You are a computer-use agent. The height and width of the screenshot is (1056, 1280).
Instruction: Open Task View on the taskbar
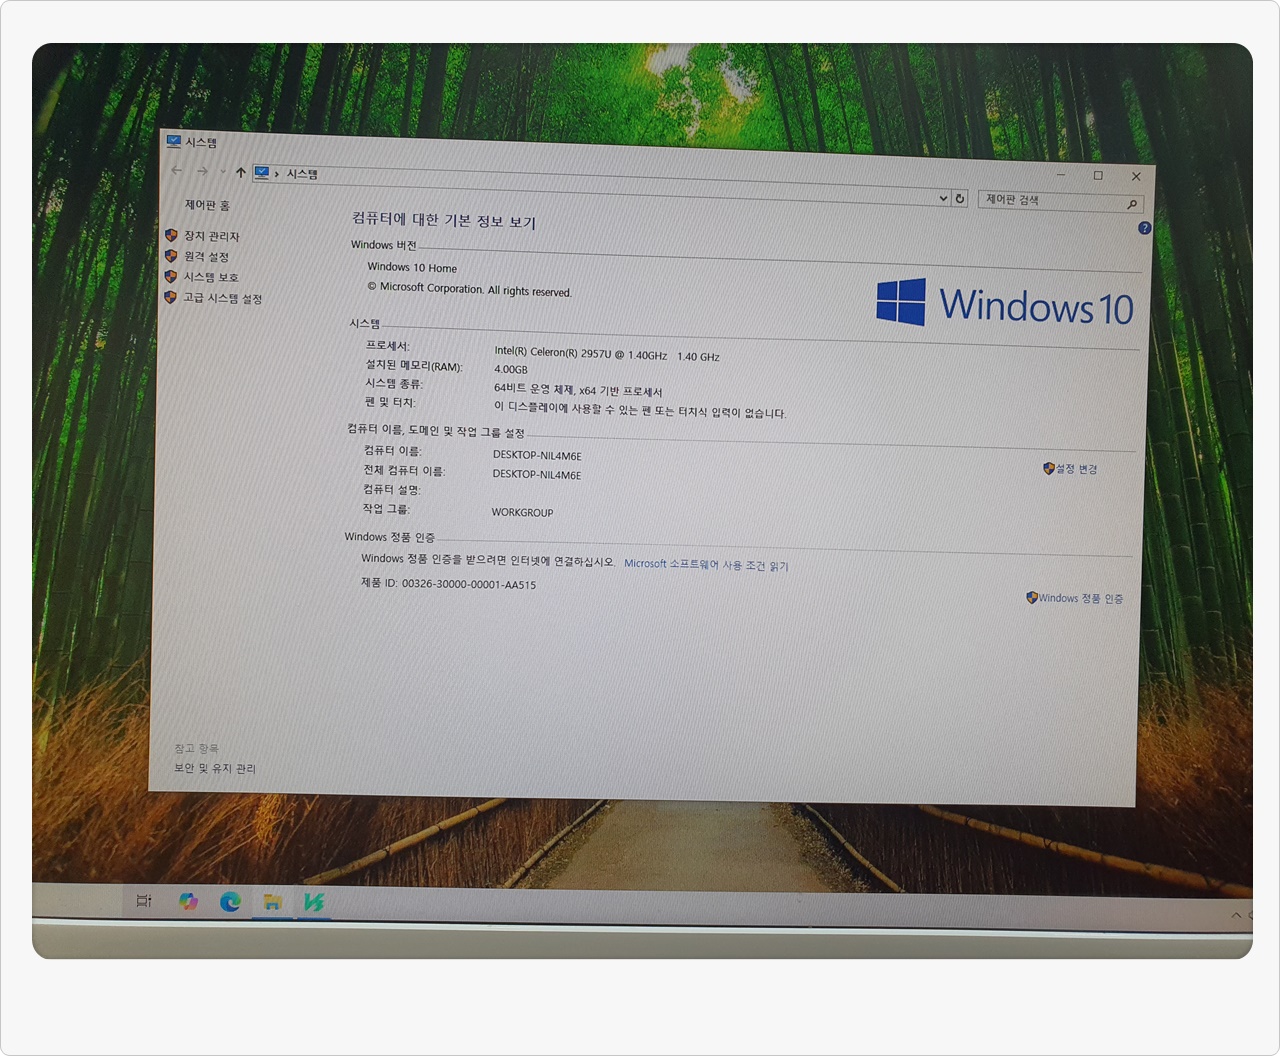[x=144, y=901]
